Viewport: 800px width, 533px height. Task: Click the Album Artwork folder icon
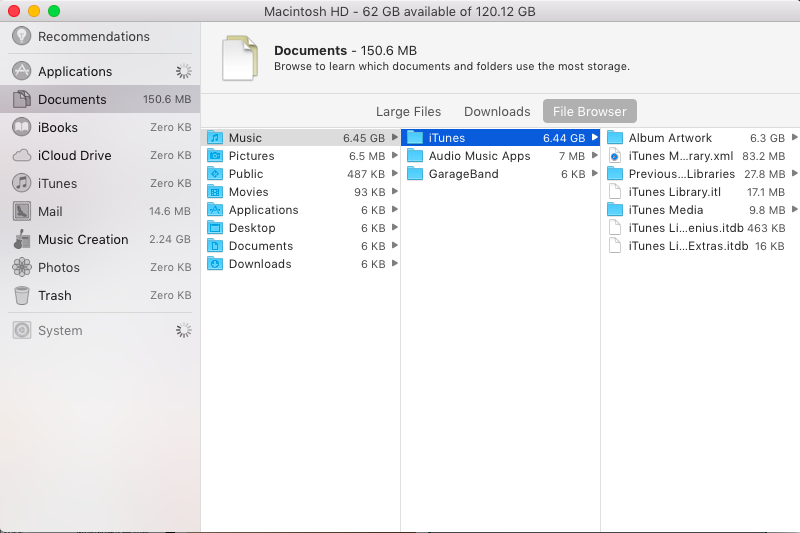[615, 138]
